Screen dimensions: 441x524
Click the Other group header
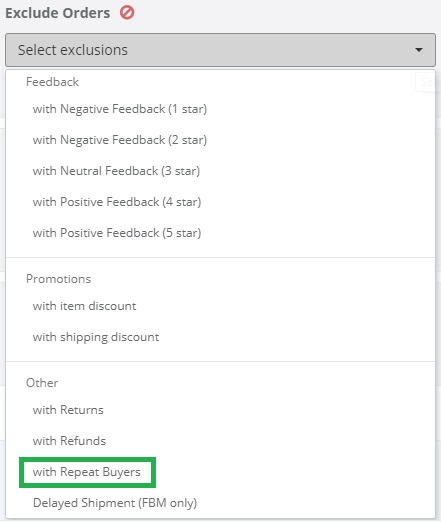(x=42, y=383)
